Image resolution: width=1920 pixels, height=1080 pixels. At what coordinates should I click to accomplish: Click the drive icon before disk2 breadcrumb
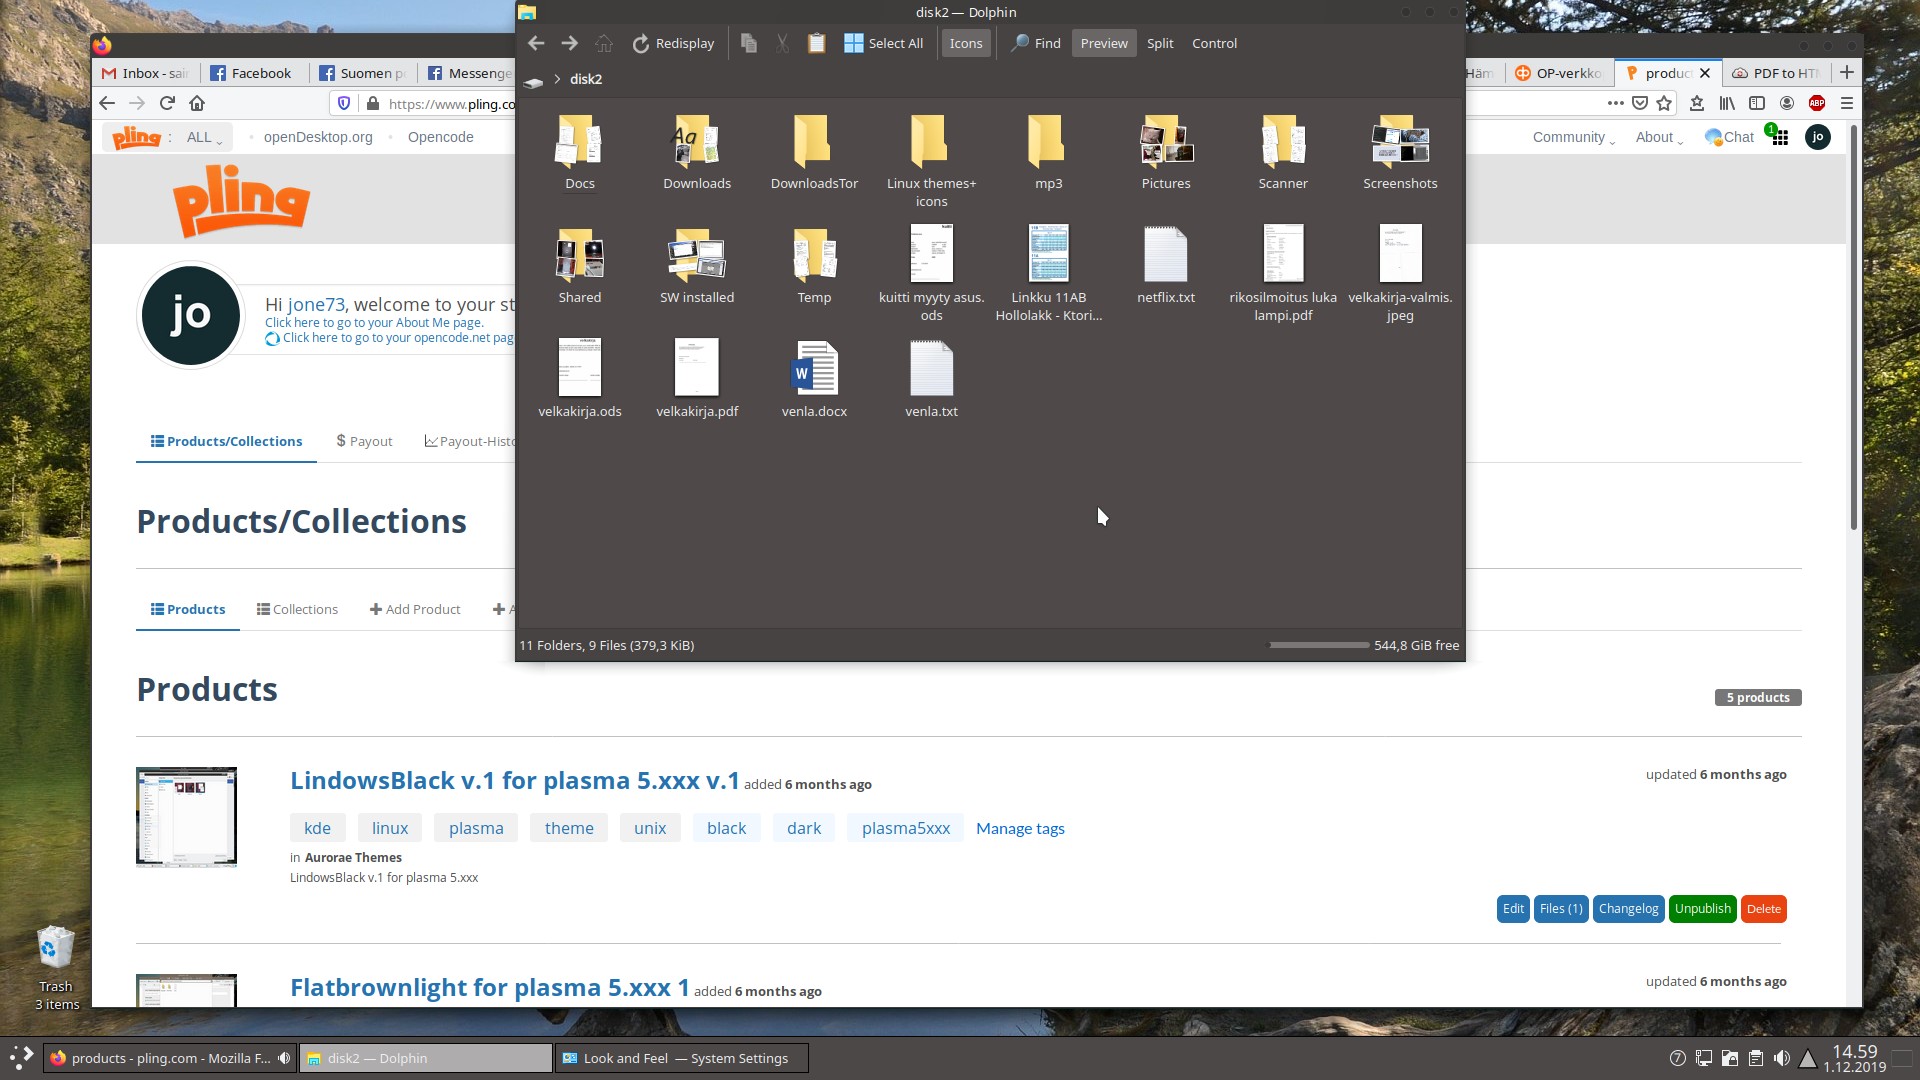click(x=533, y=80)
